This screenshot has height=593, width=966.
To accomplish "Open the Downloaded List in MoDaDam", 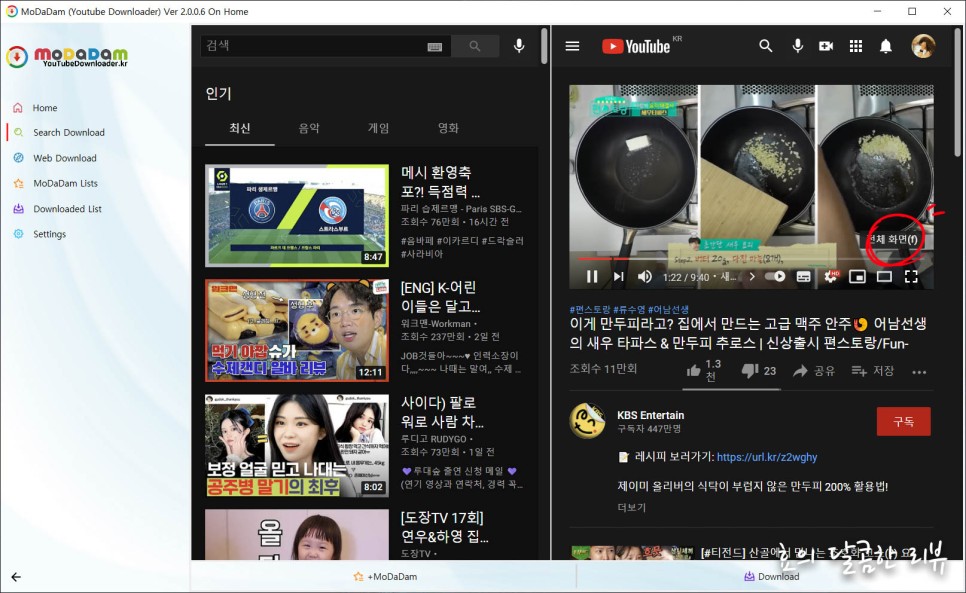I will (x=72, y=208).
